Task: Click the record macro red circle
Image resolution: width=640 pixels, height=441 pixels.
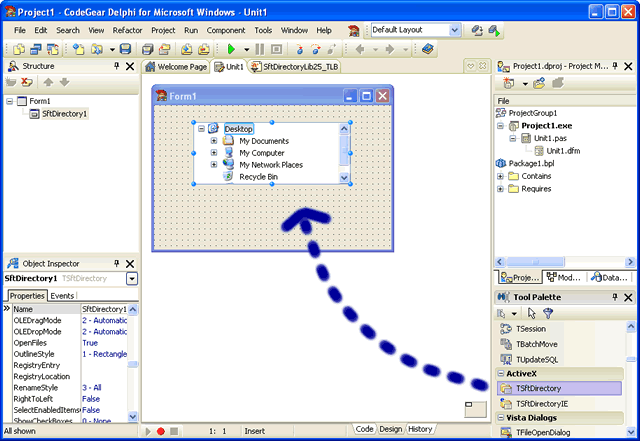Action: coord(161,431)
